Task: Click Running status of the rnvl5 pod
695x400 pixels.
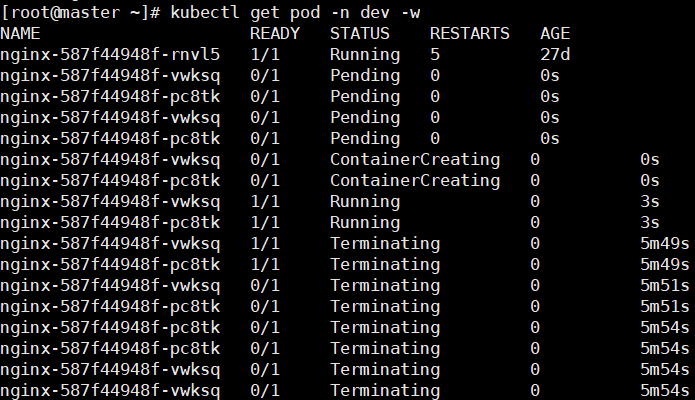Action: coord(364,54)
